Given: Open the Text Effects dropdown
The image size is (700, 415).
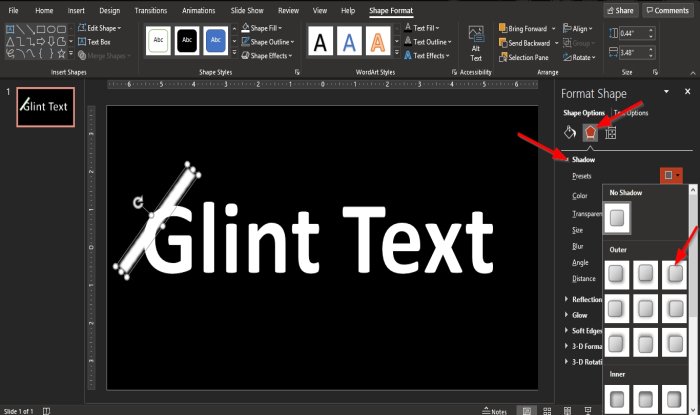Looking at the screenshot, I should point(431,56).
